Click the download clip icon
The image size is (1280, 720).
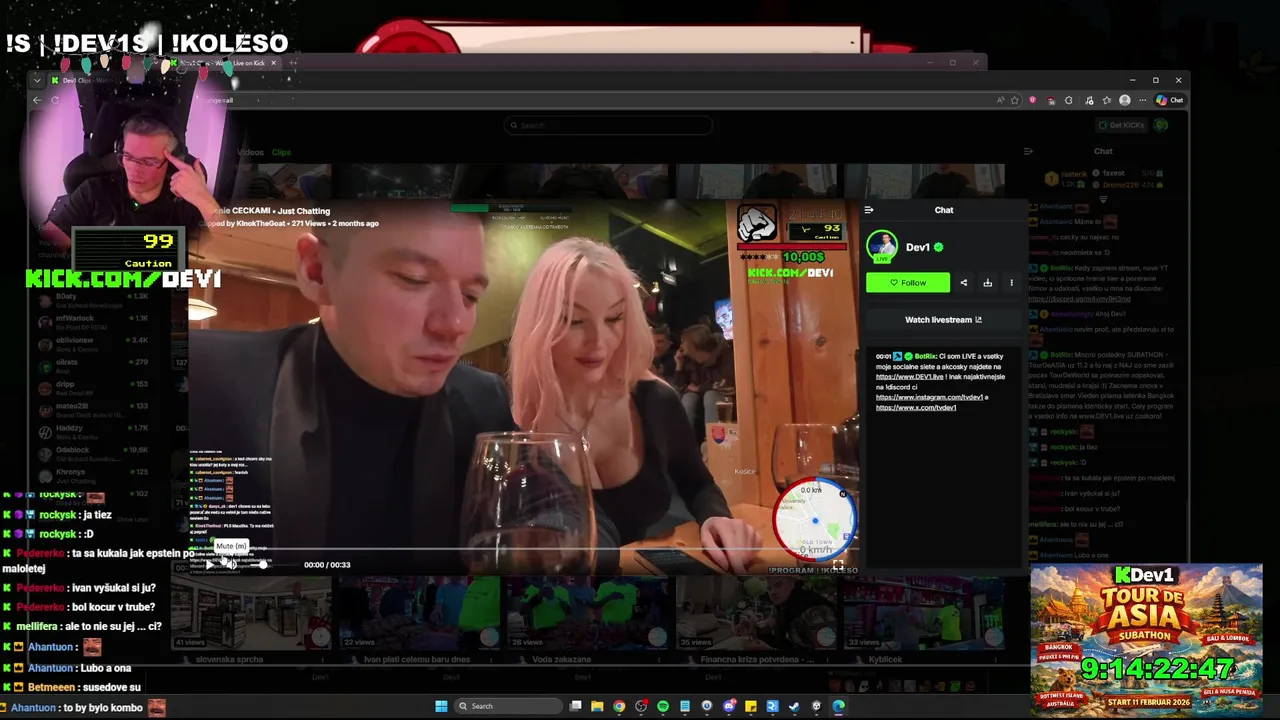tap(987, 283)
